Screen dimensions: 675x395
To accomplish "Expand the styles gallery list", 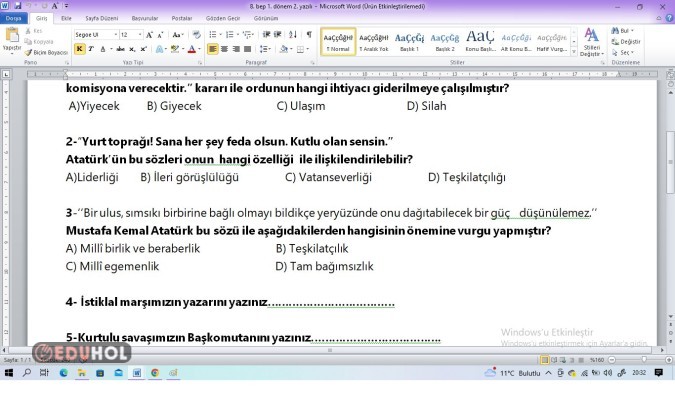I will coord(573,51).
